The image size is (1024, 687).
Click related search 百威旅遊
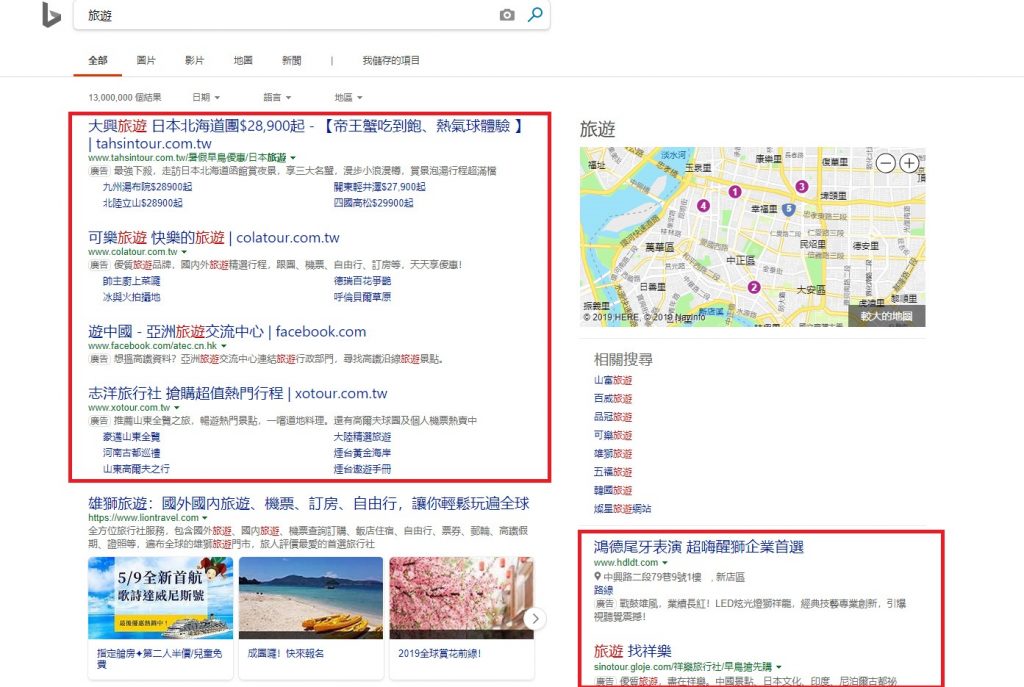coord(613,398)
